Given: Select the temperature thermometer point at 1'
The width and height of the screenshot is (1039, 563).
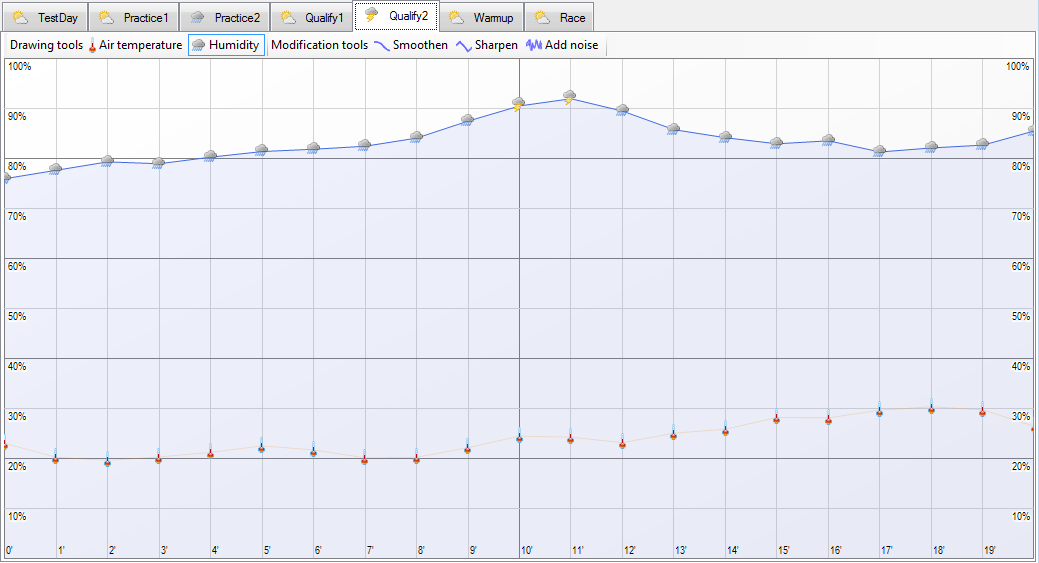Looking at the screenshot, I should [56, 456].
